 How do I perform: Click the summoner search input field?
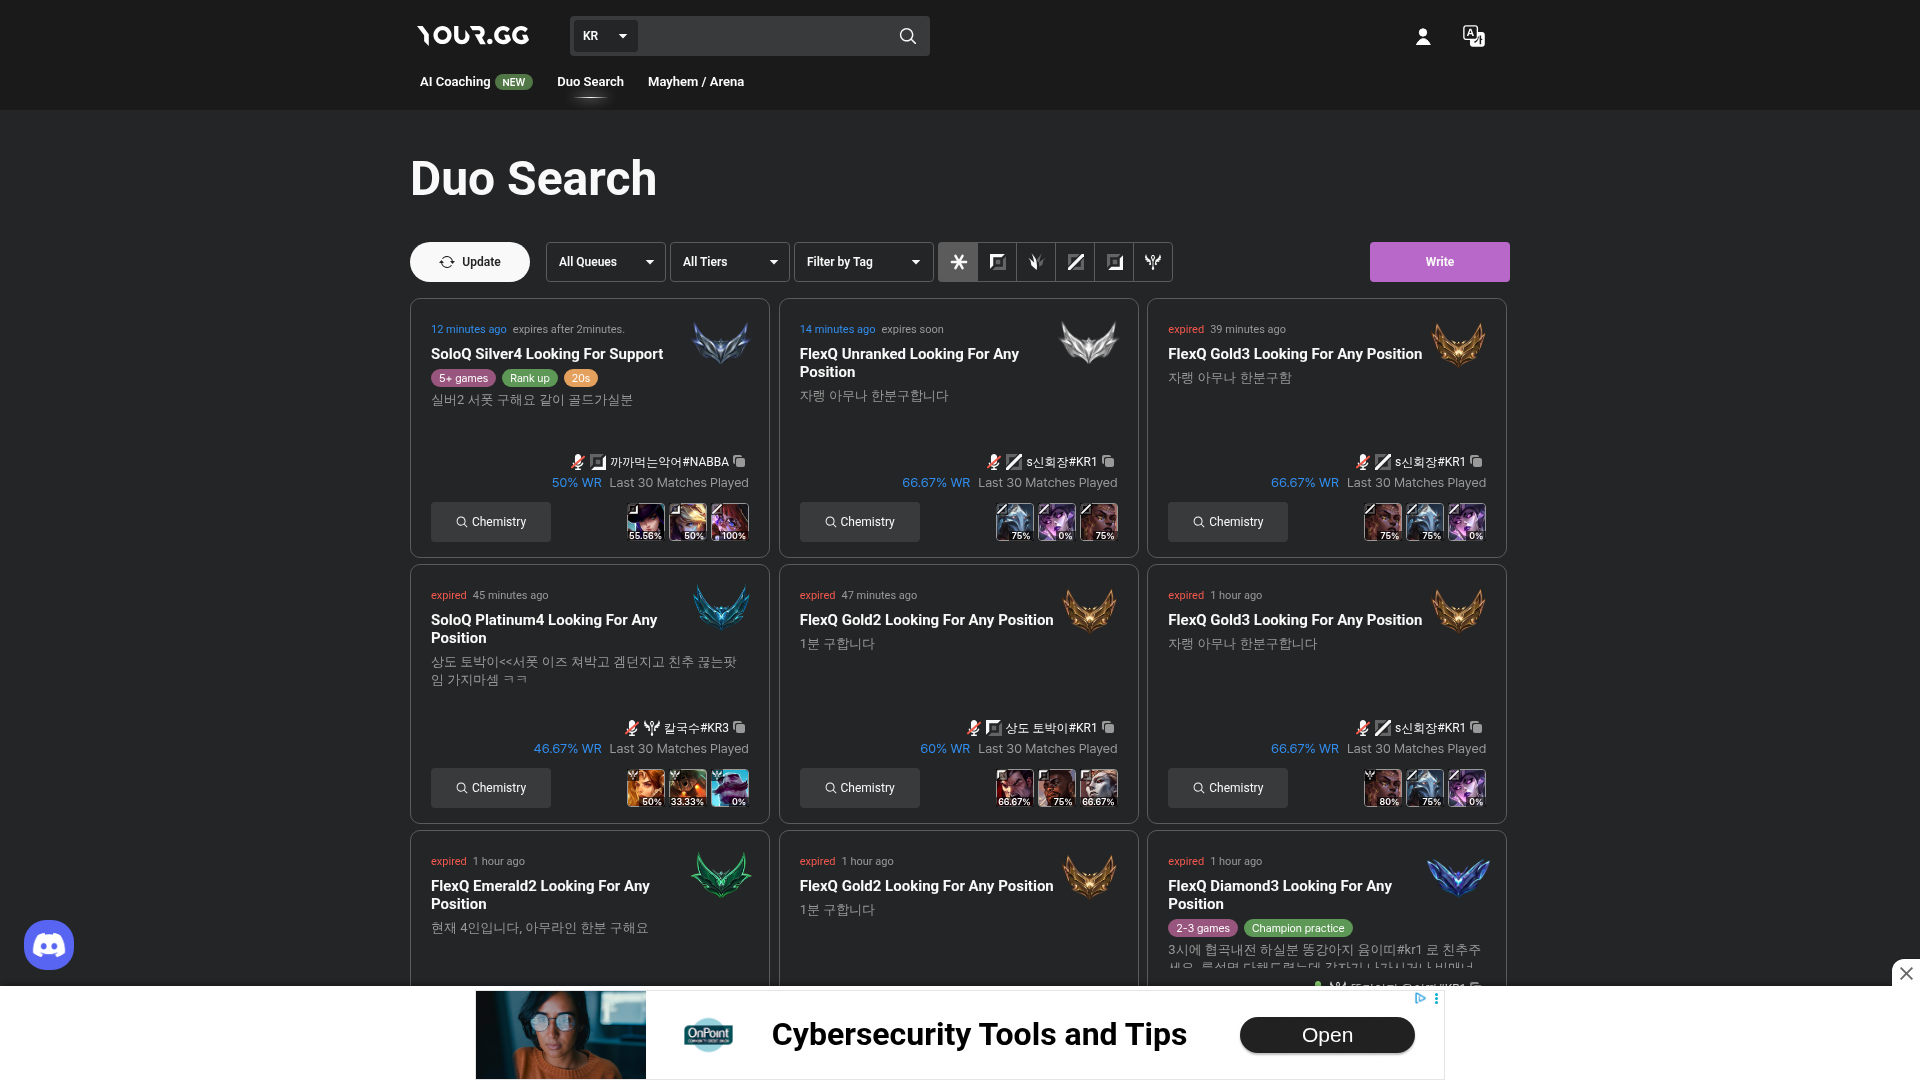[765, 36]
